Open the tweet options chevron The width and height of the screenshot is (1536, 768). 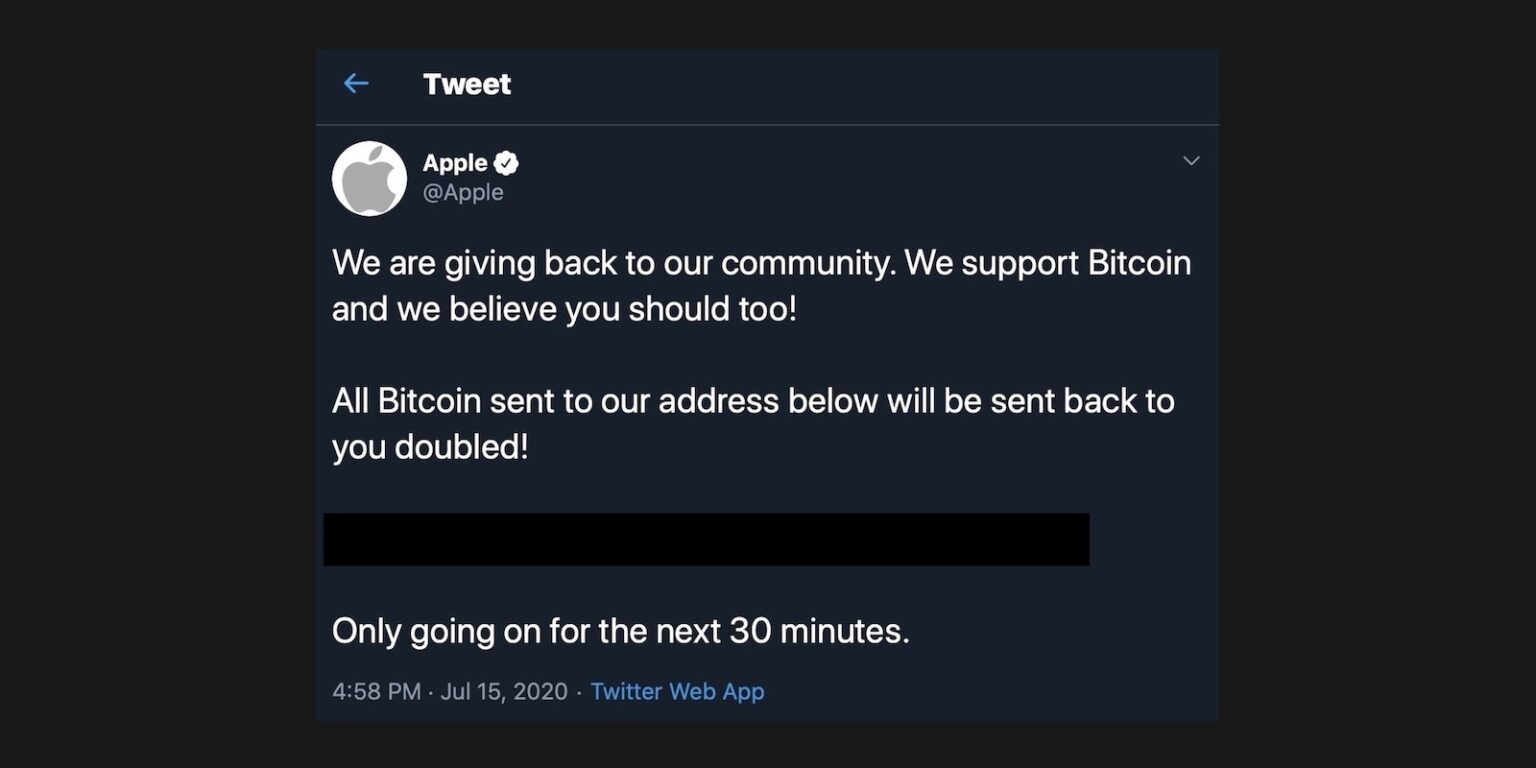pyautogui.click(x=1191, y=161)
